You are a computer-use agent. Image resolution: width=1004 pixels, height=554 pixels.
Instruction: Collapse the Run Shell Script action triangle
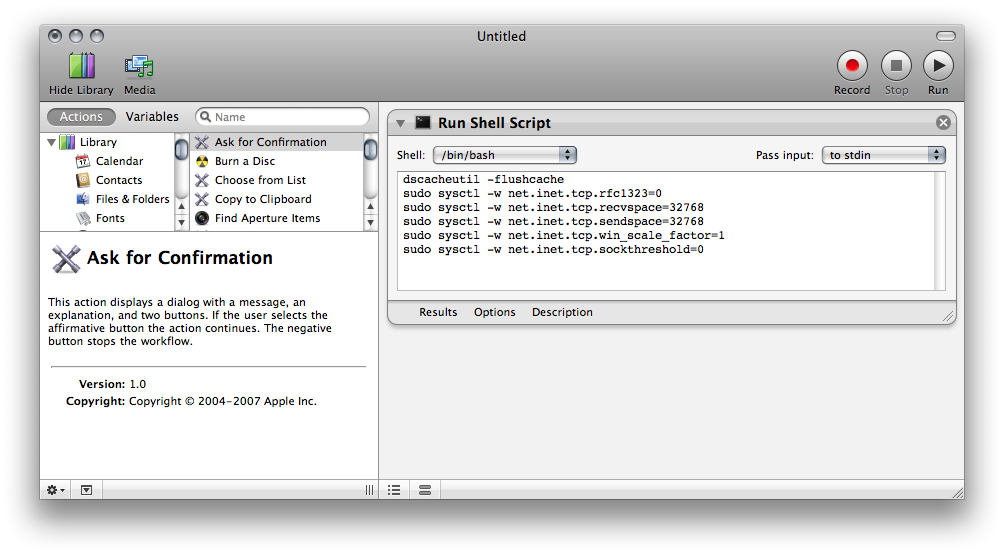(x=400, y=123)
